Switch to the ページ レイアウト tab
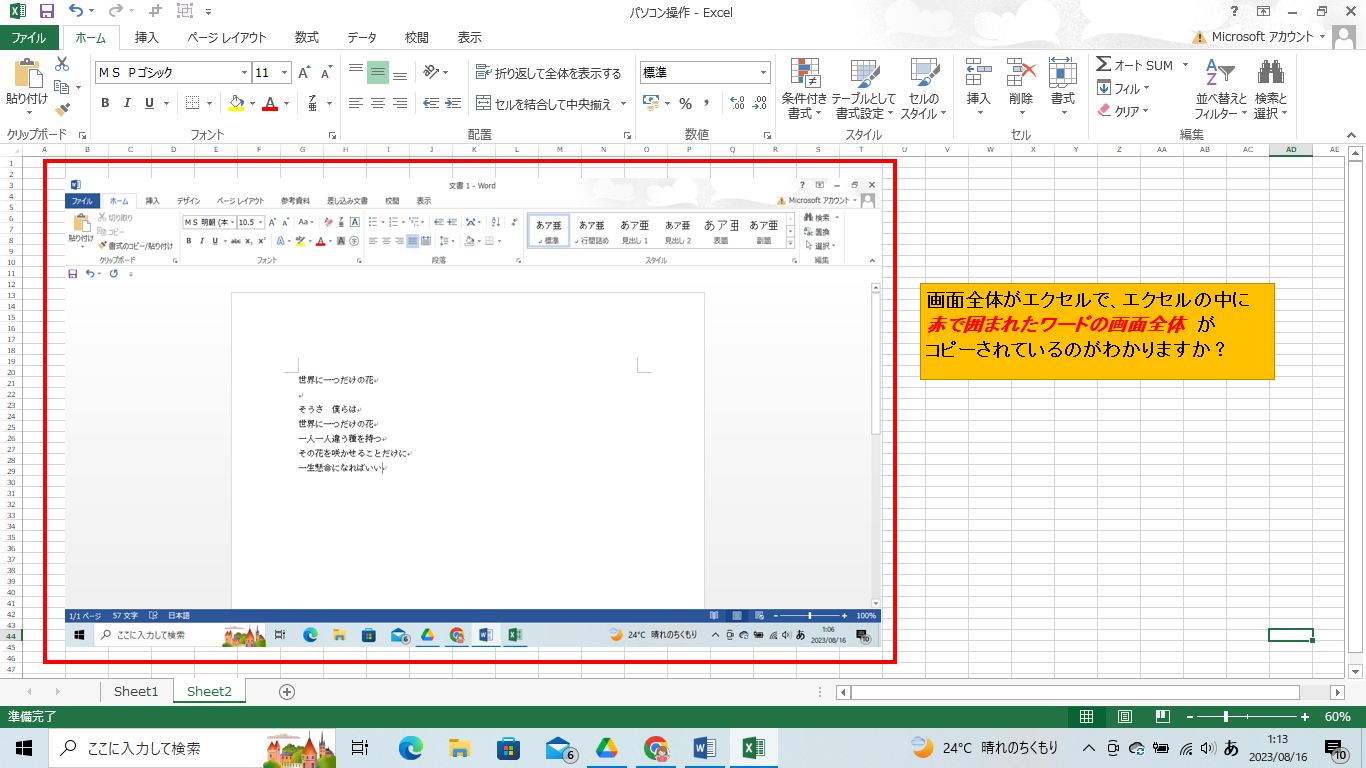 point(227,38)
